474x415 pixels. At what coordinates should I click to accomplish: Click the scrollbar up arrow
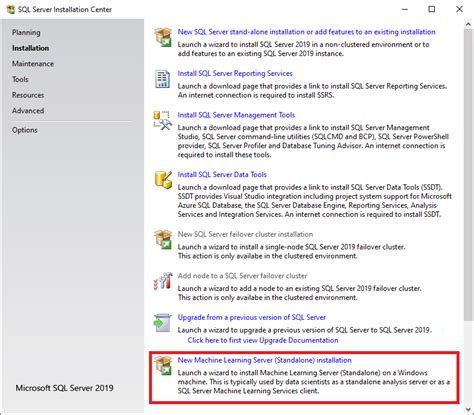tap(468, 25)
